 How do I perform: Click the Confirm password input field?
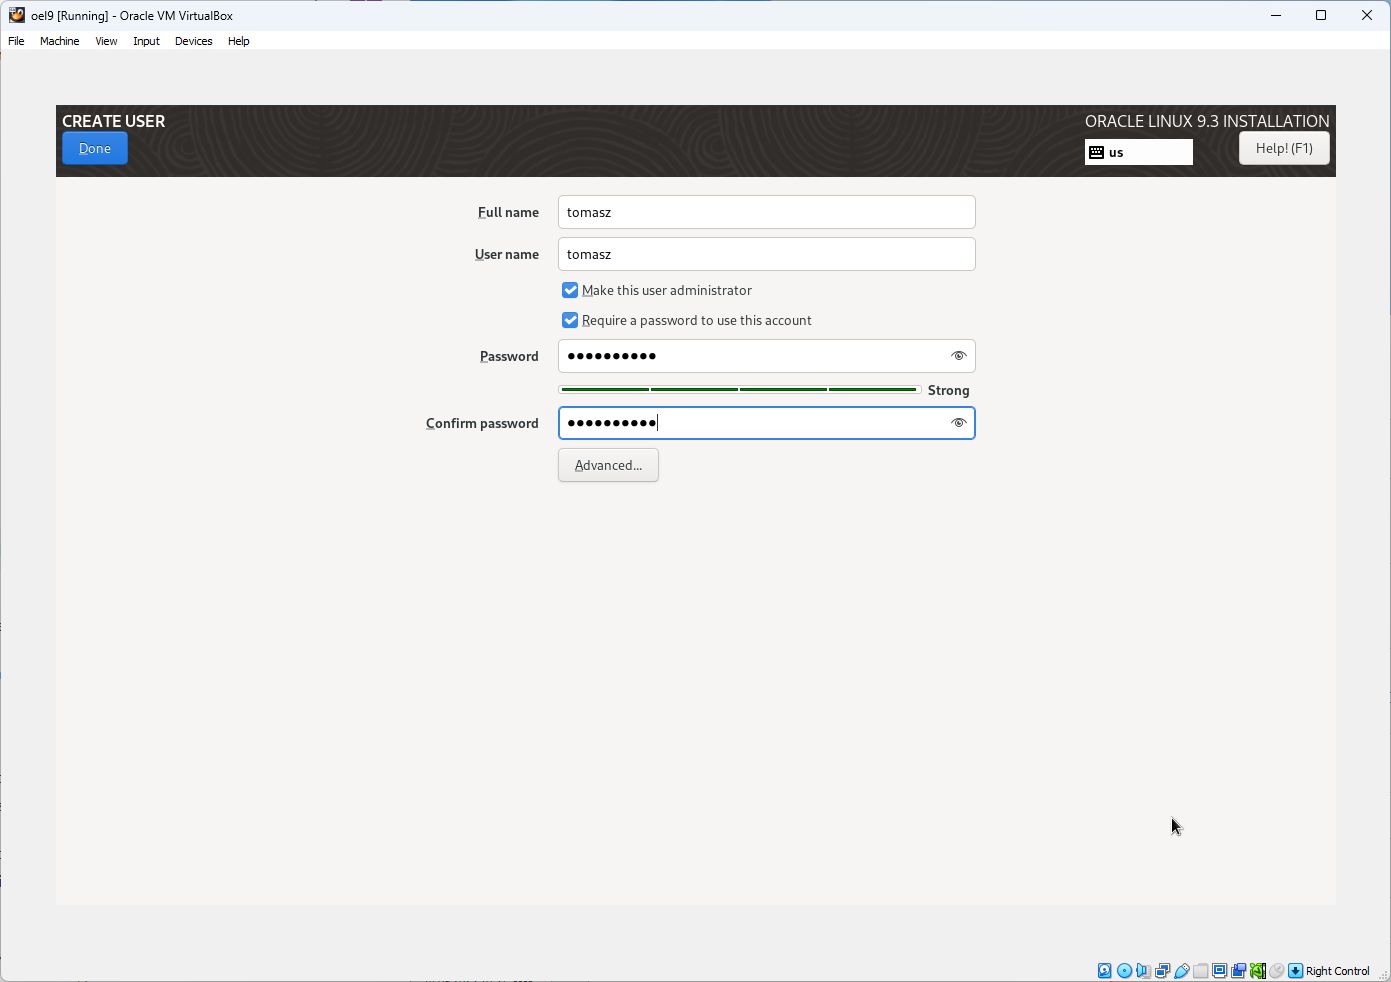click(767, 423)
